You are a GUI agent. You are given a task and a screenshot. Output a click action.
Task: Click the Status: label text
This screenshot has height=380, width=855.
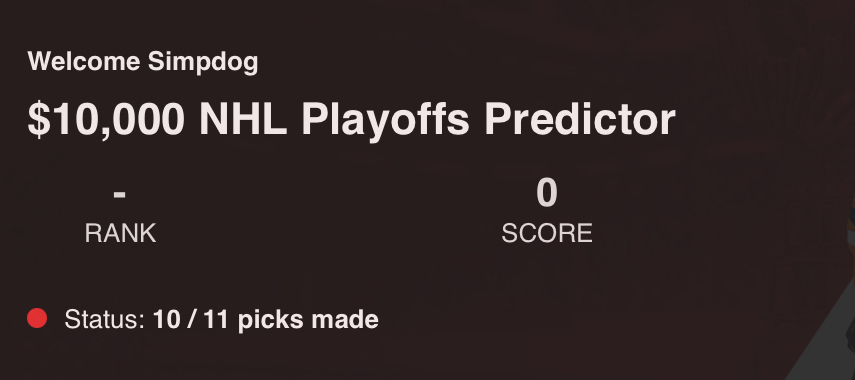point(104,319)
